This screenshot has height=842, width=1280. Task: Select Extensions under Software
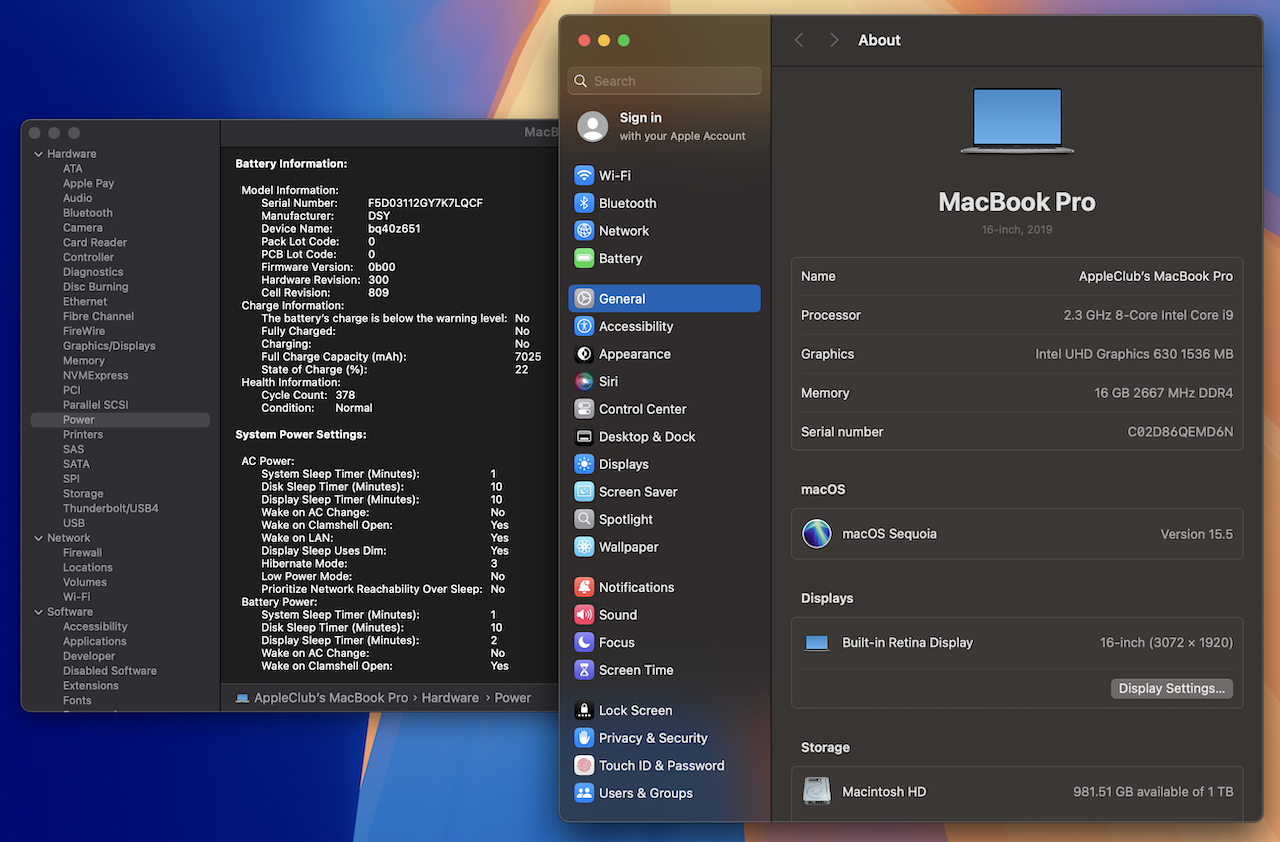coord(91,686)
